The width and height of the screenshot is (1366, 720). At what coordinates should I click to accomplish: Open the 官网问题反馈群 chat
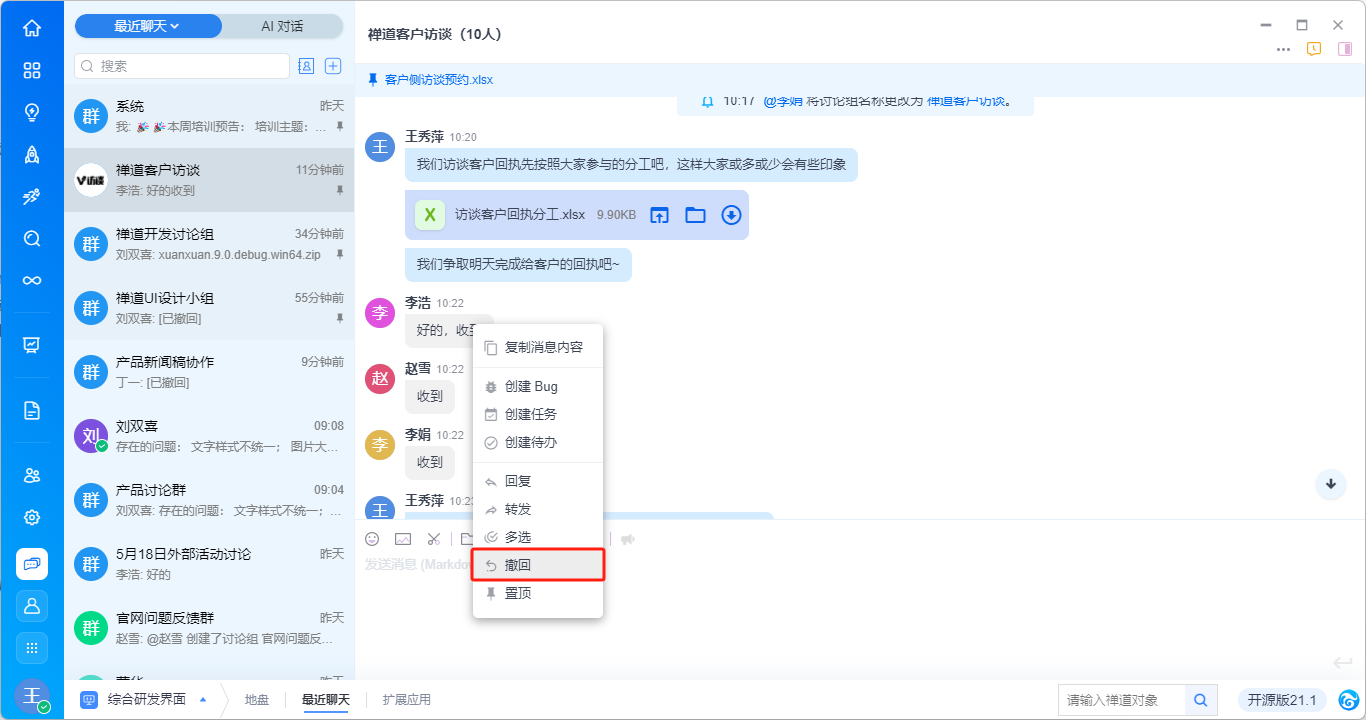point(209,628)
